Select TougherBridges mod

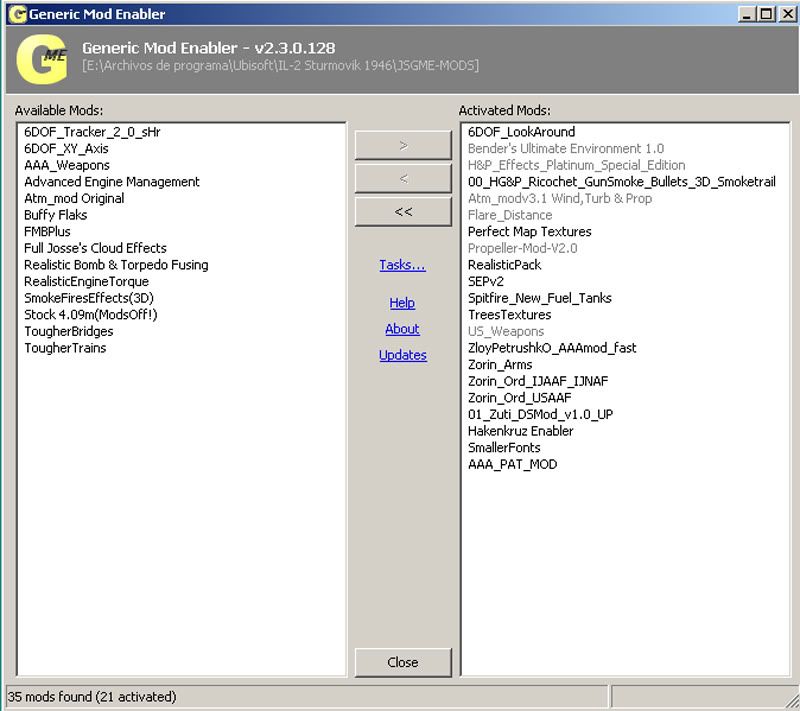(69, 331)
